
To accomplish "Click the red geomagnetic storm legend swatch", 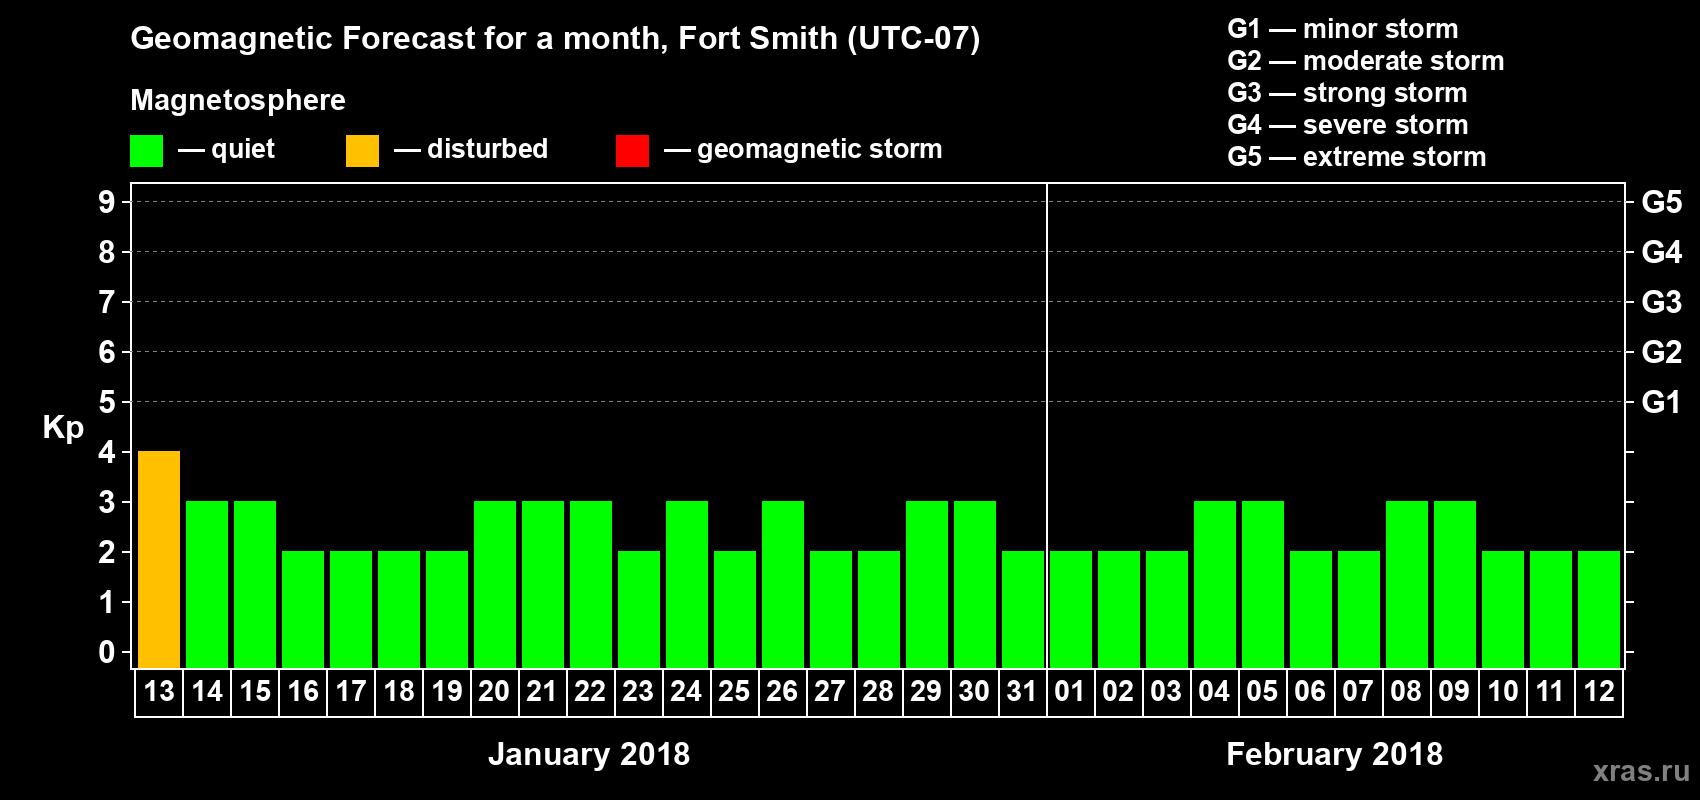I will 632,151.
